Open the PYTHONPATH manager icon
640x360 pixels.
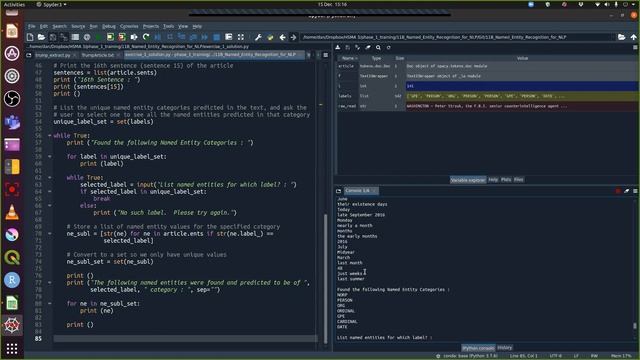click(x=270, y=37)
